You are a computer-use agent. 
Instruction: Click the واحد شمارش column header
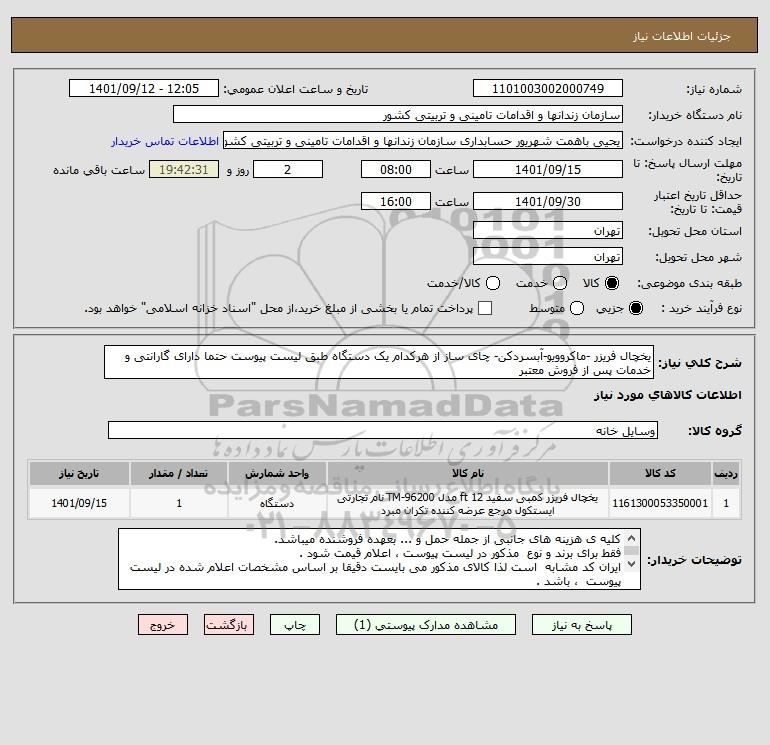coord(277,473)
